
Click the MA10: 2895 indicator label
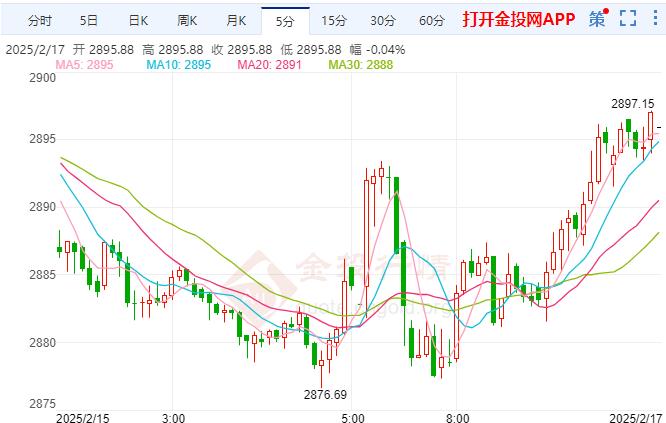[178, 65]
